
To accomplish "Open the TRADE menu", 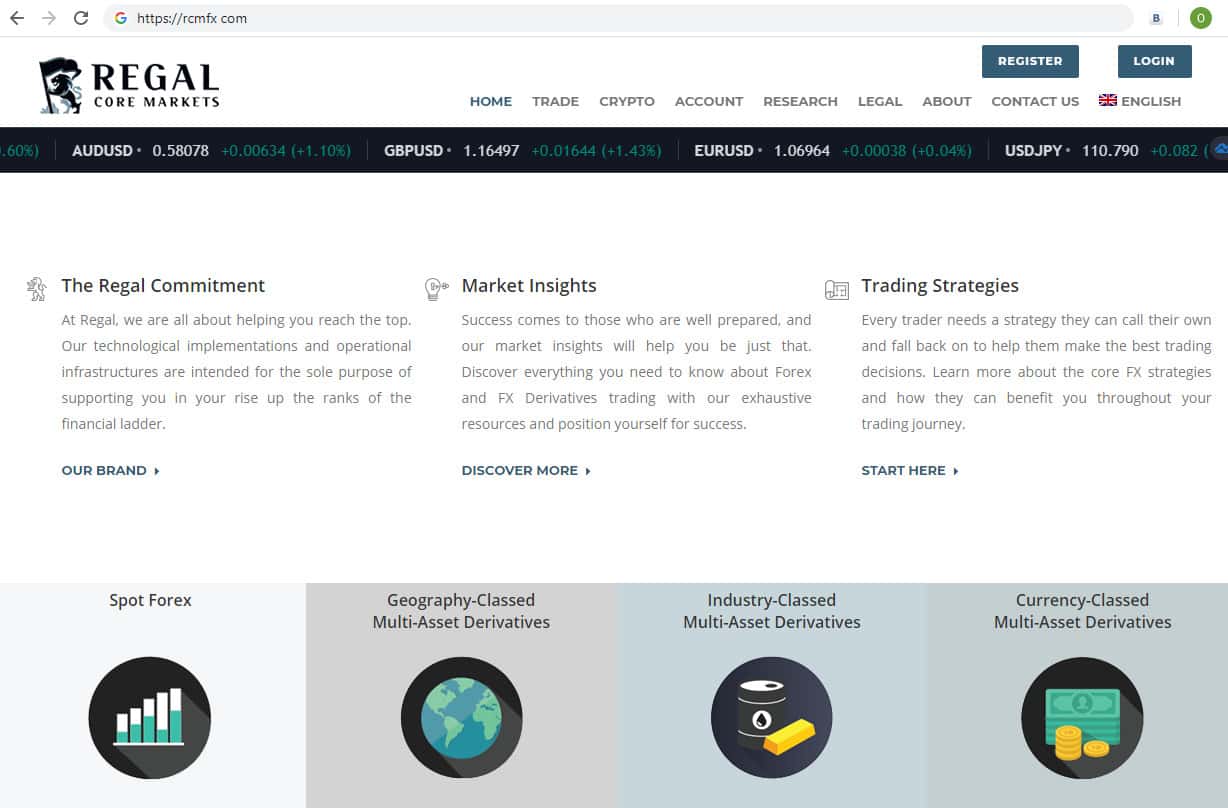I will pos(555,101).
